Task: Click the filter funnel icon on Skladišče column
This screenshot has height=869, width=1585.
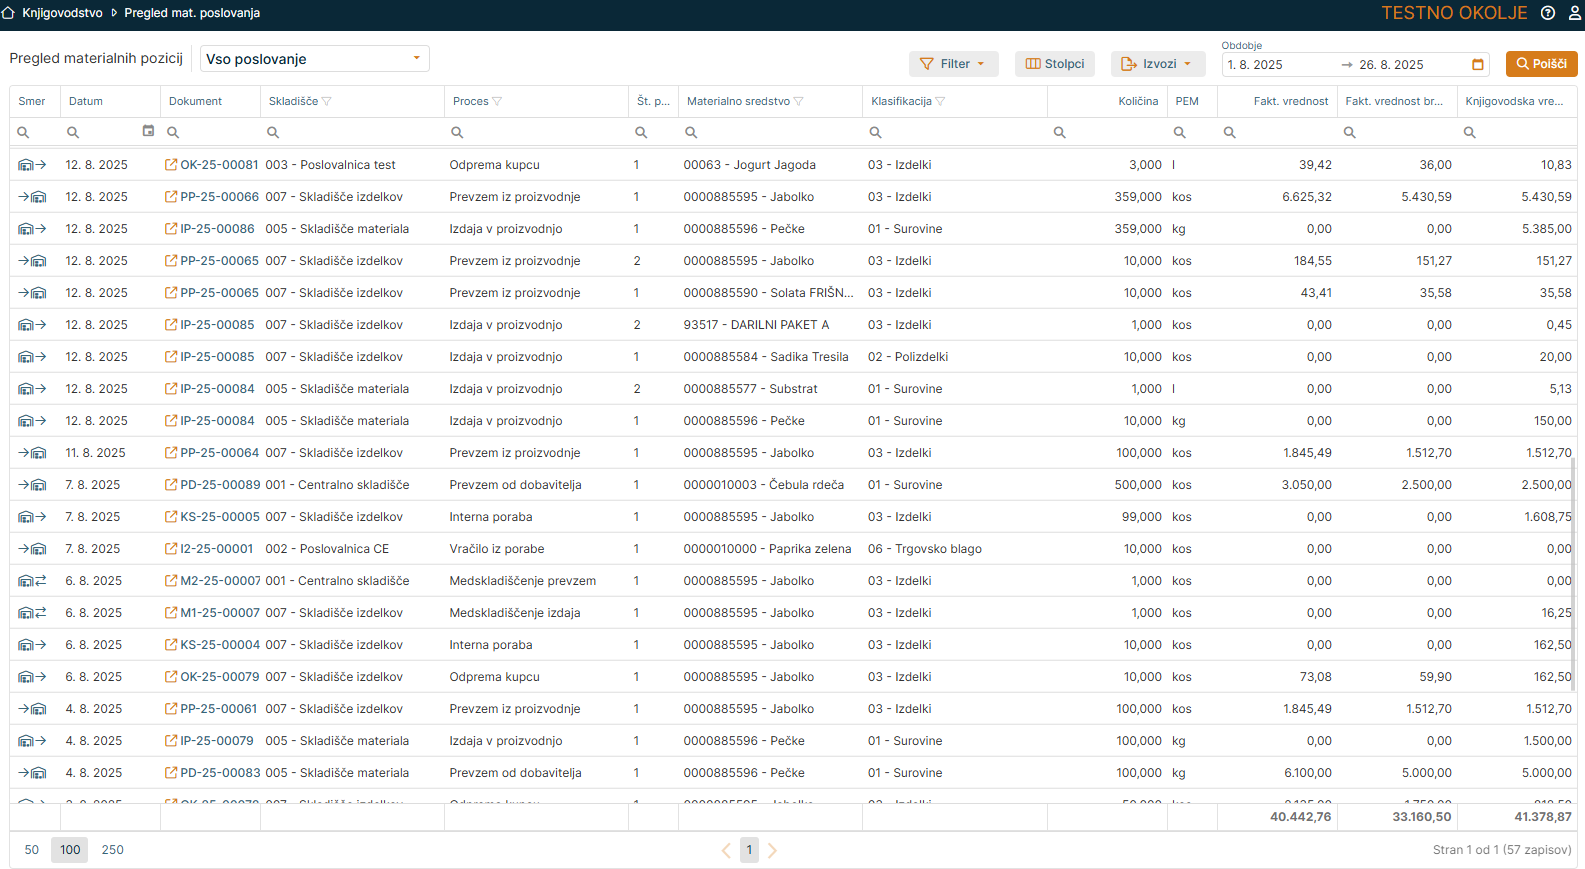Action: pyautogui.click(x=327, y=102)
